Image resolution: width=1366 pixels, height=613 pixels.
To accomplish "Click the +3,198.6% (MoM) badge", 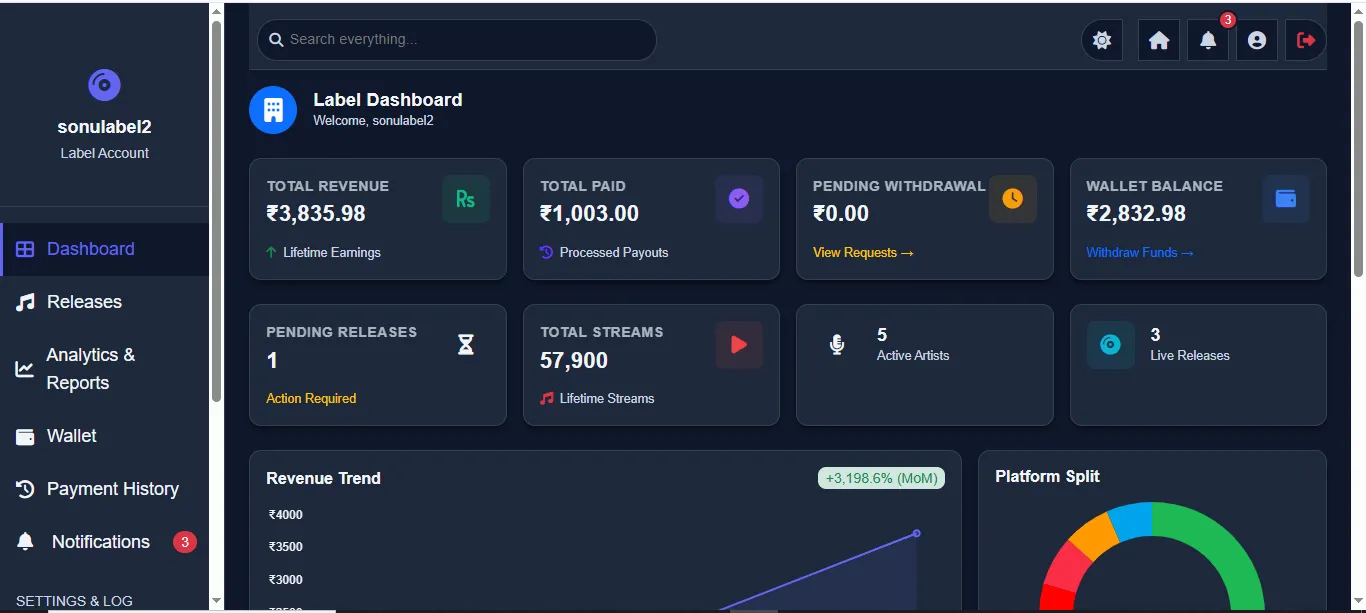I will coord(881,478).
